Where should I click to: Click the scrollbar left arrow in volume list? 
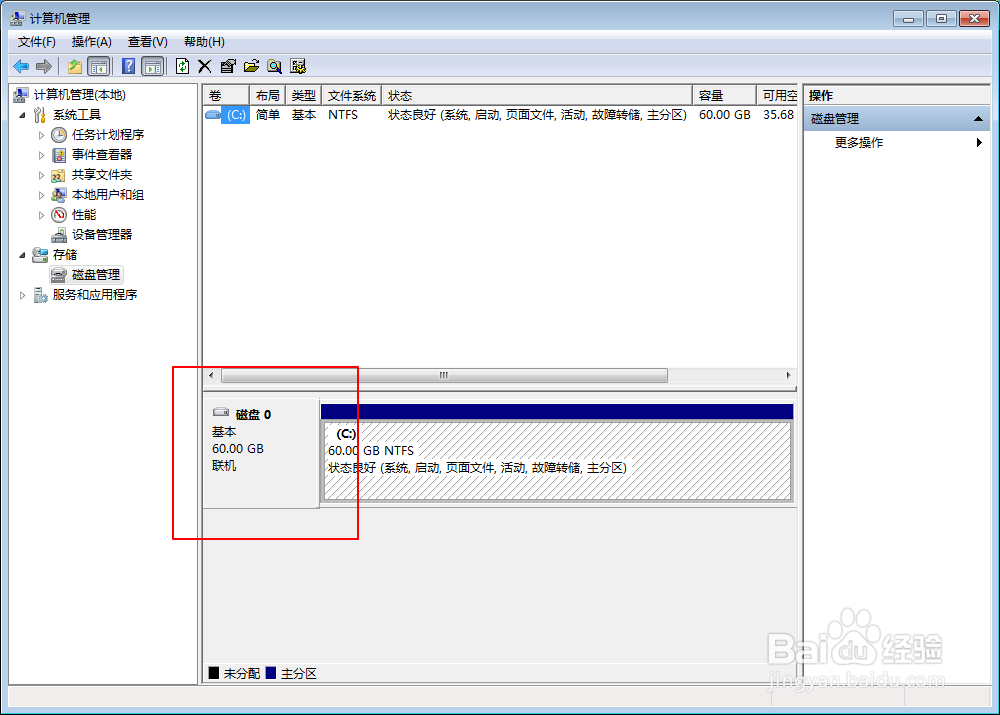coord(212,376)
